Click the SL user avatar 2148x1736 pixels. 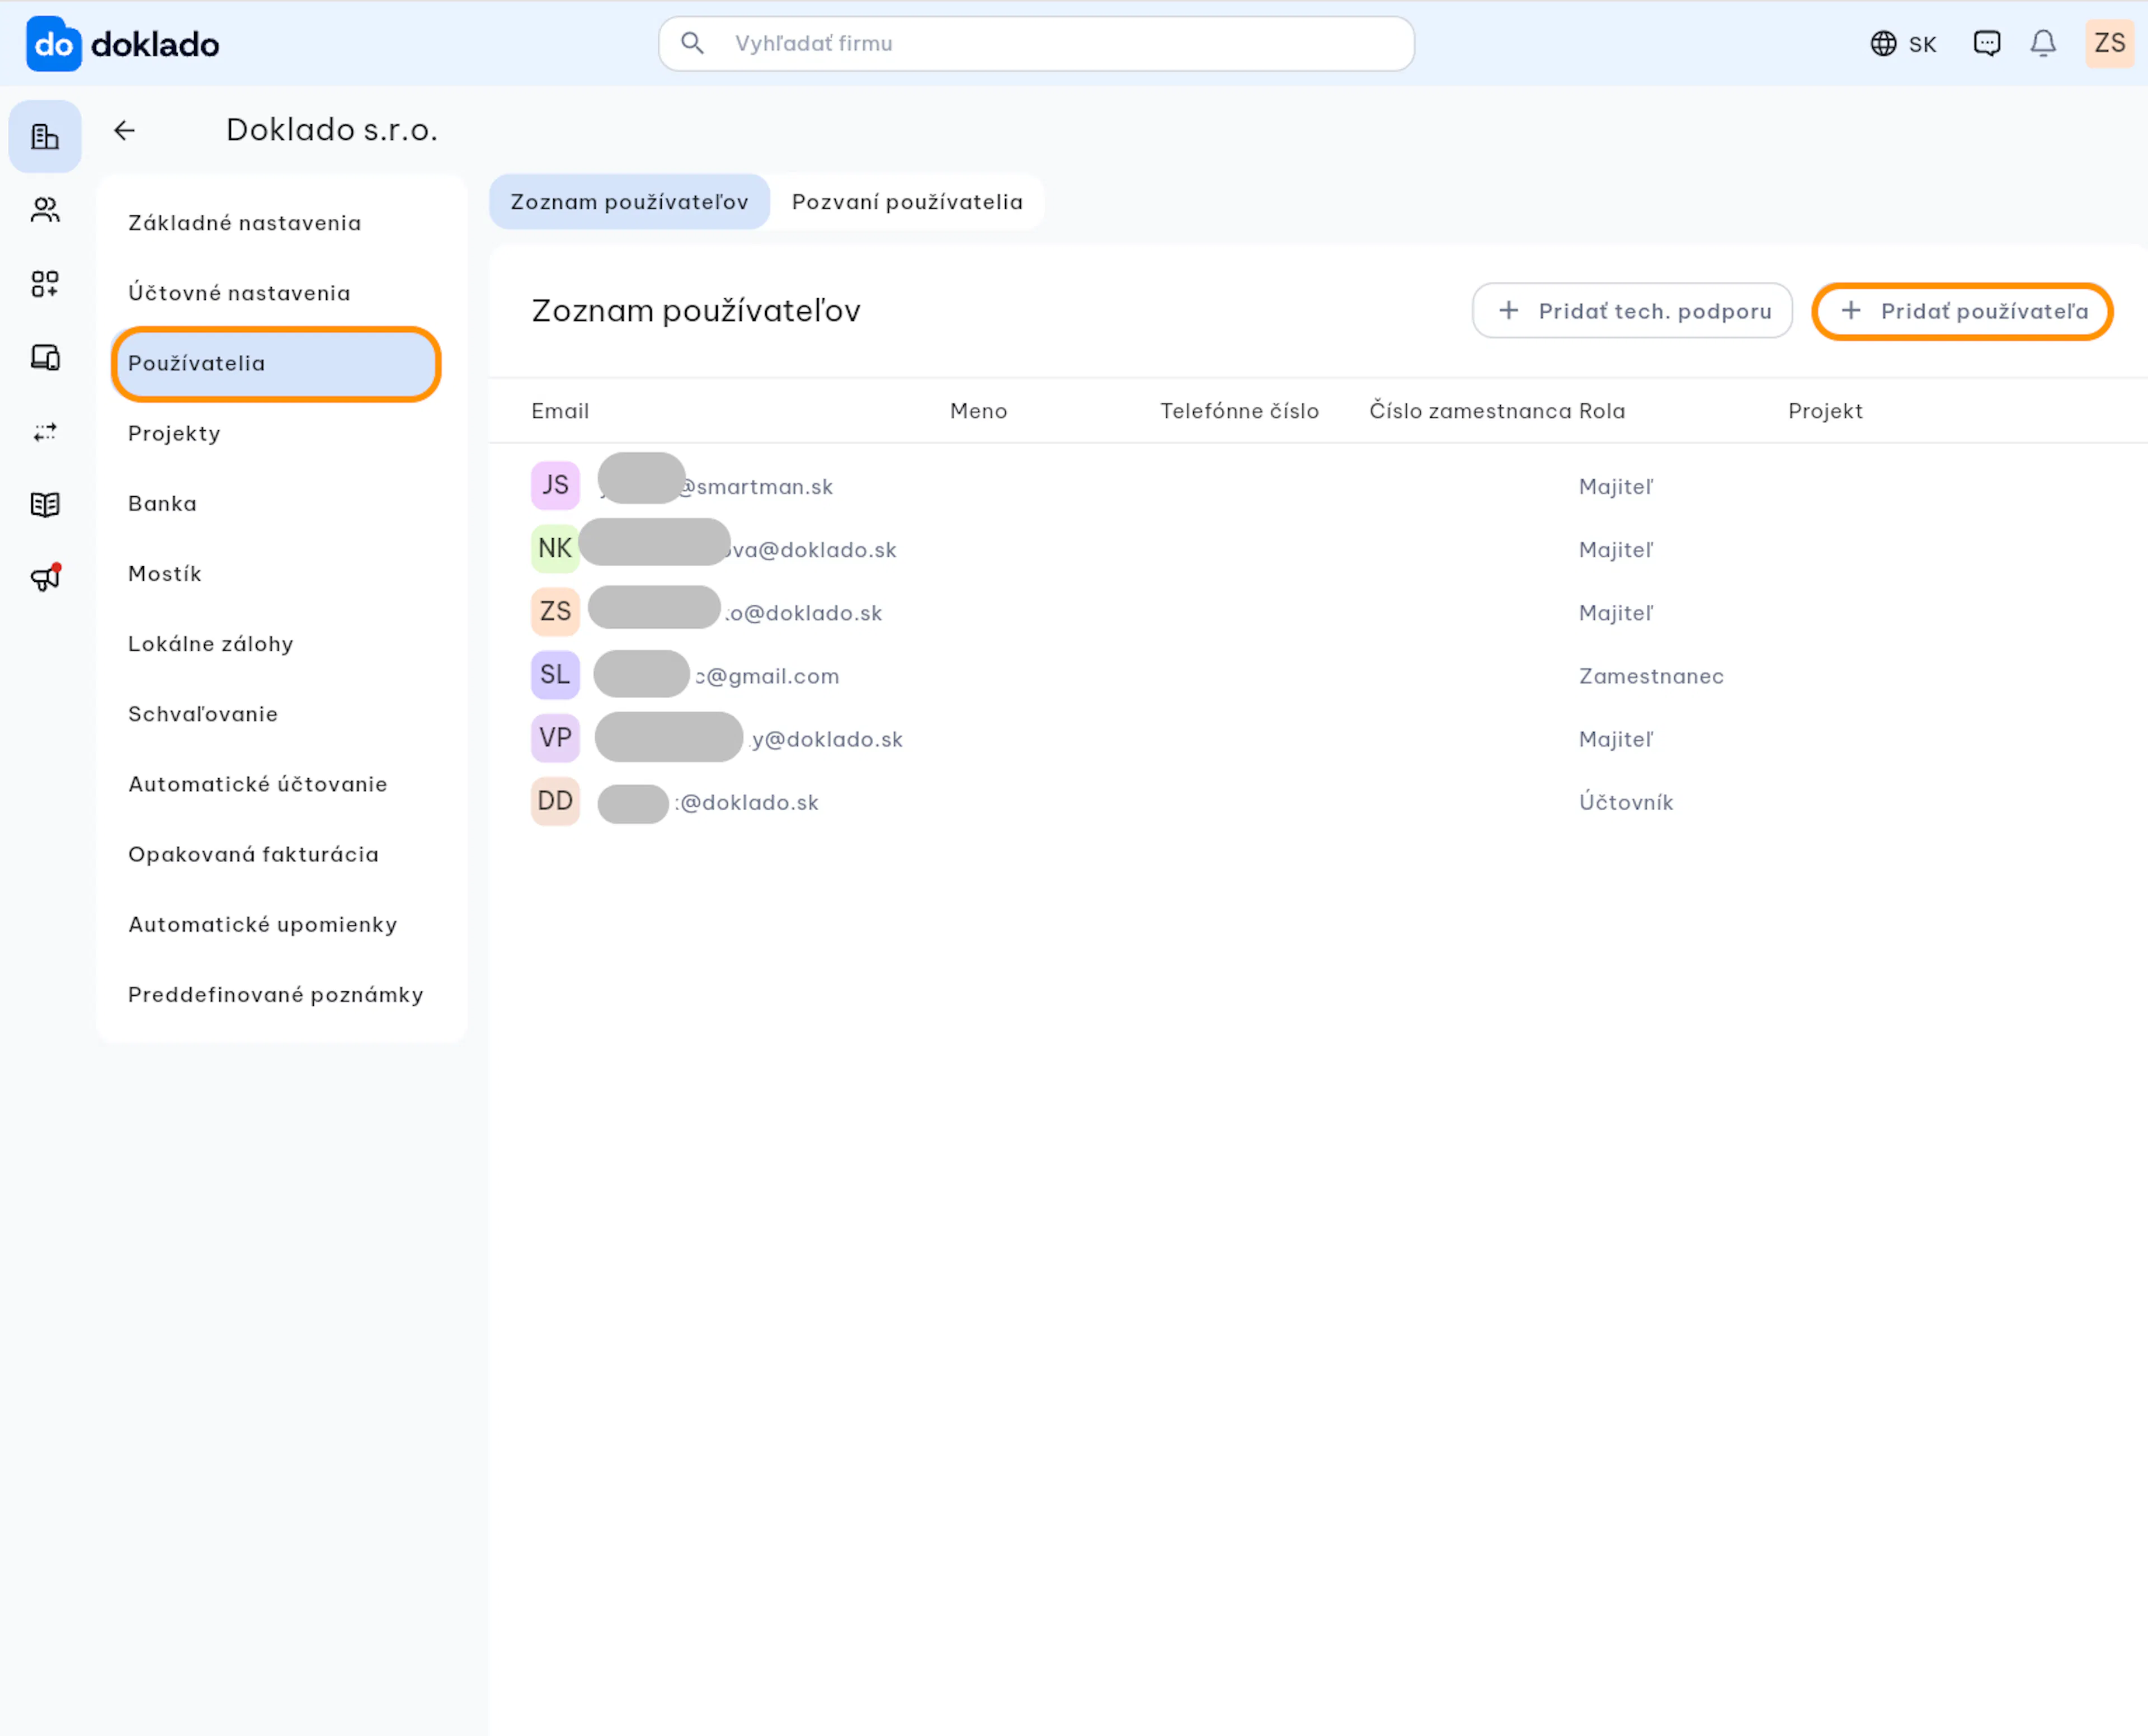tap(555, 675)
